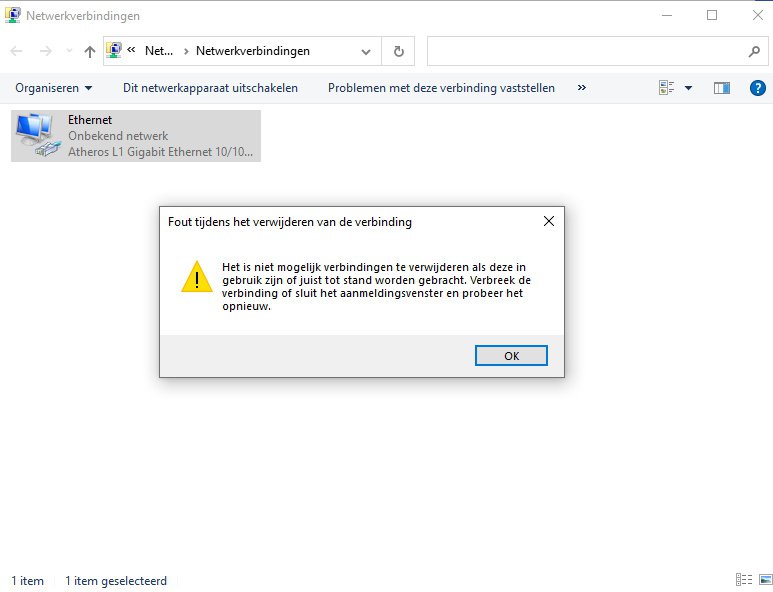Expand breadcrumb arrow before Netwerkverbindingen
This screenshot has height=592, width=773.
tap(186, 51)
